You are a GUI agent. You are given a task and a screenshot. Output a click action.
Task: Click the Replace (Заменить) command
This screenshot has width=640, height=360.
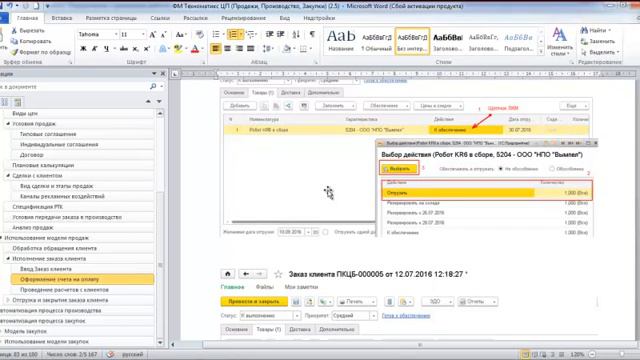point(598,41)
